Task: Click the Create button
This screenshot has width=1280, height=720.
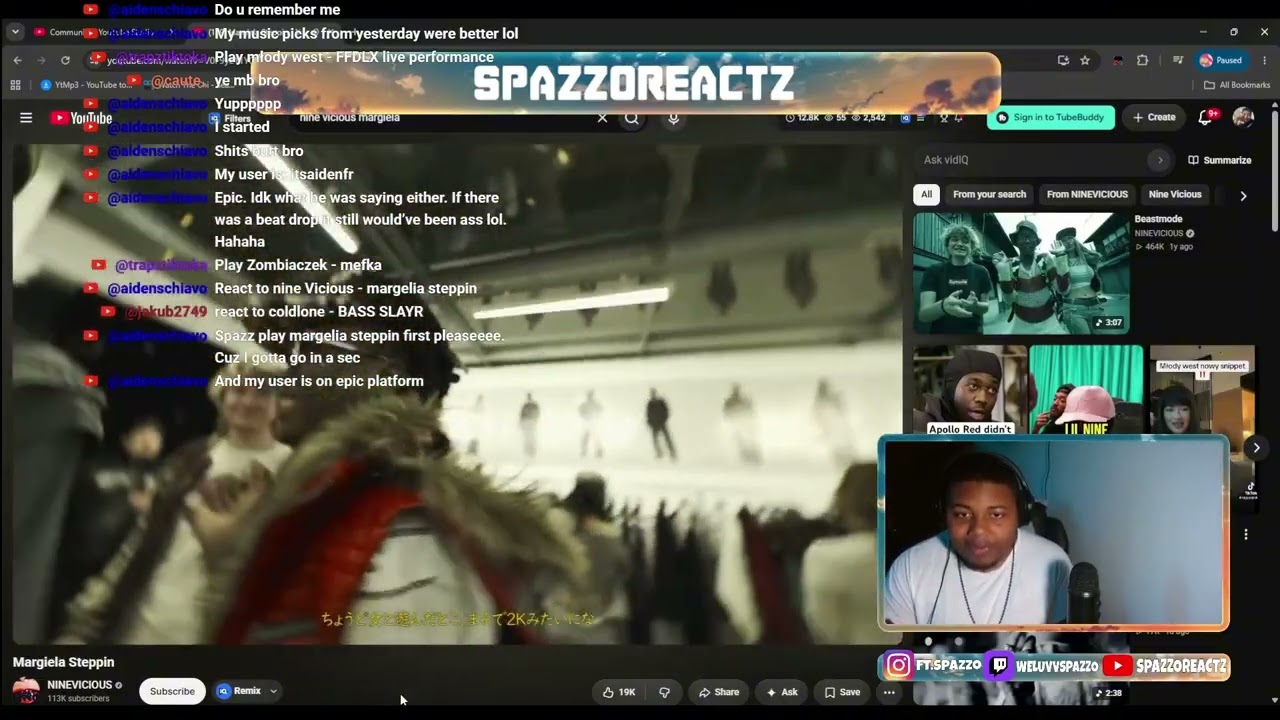Action: [x=1154, y=117]
